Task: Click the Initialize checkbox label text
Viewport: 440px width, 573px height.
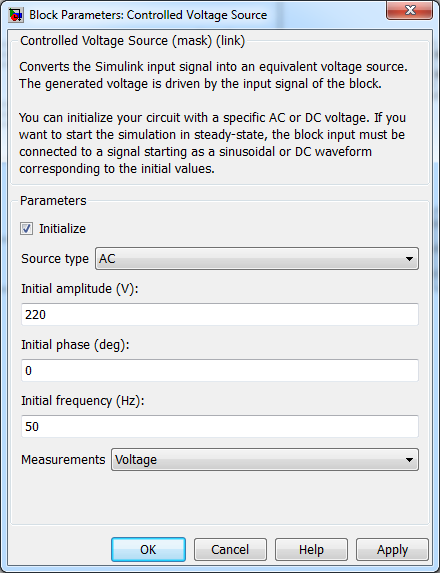Action: [x=62, y=229]
